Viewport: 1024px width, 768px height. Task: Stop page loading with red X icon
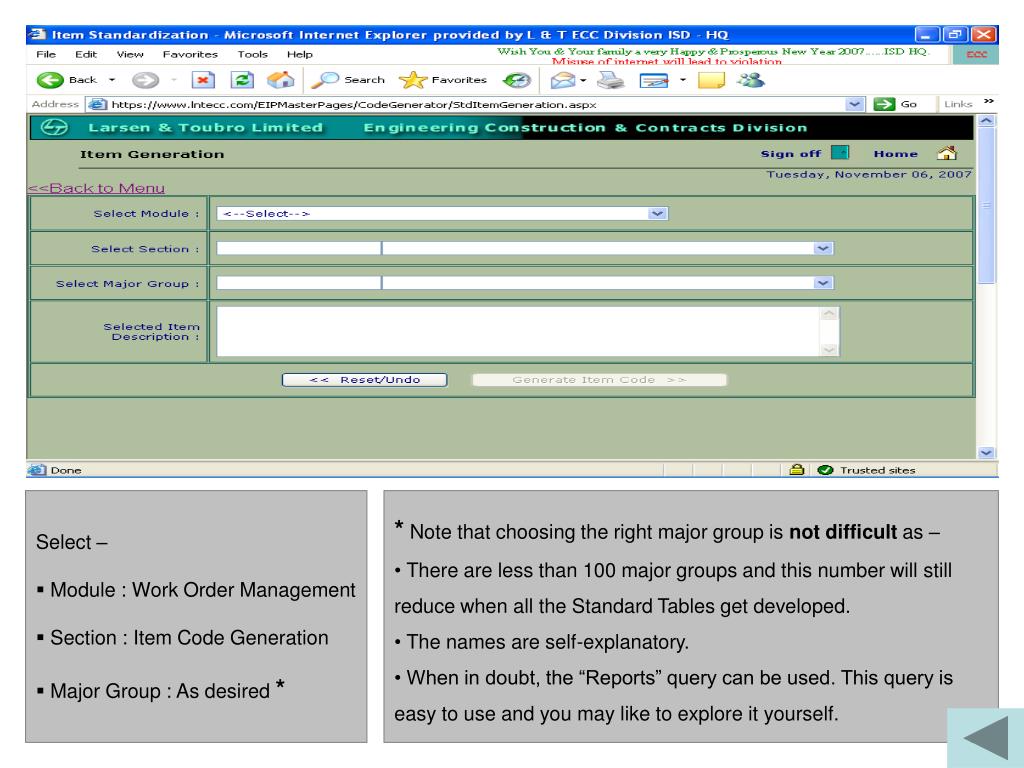click(x=203, y=80)
